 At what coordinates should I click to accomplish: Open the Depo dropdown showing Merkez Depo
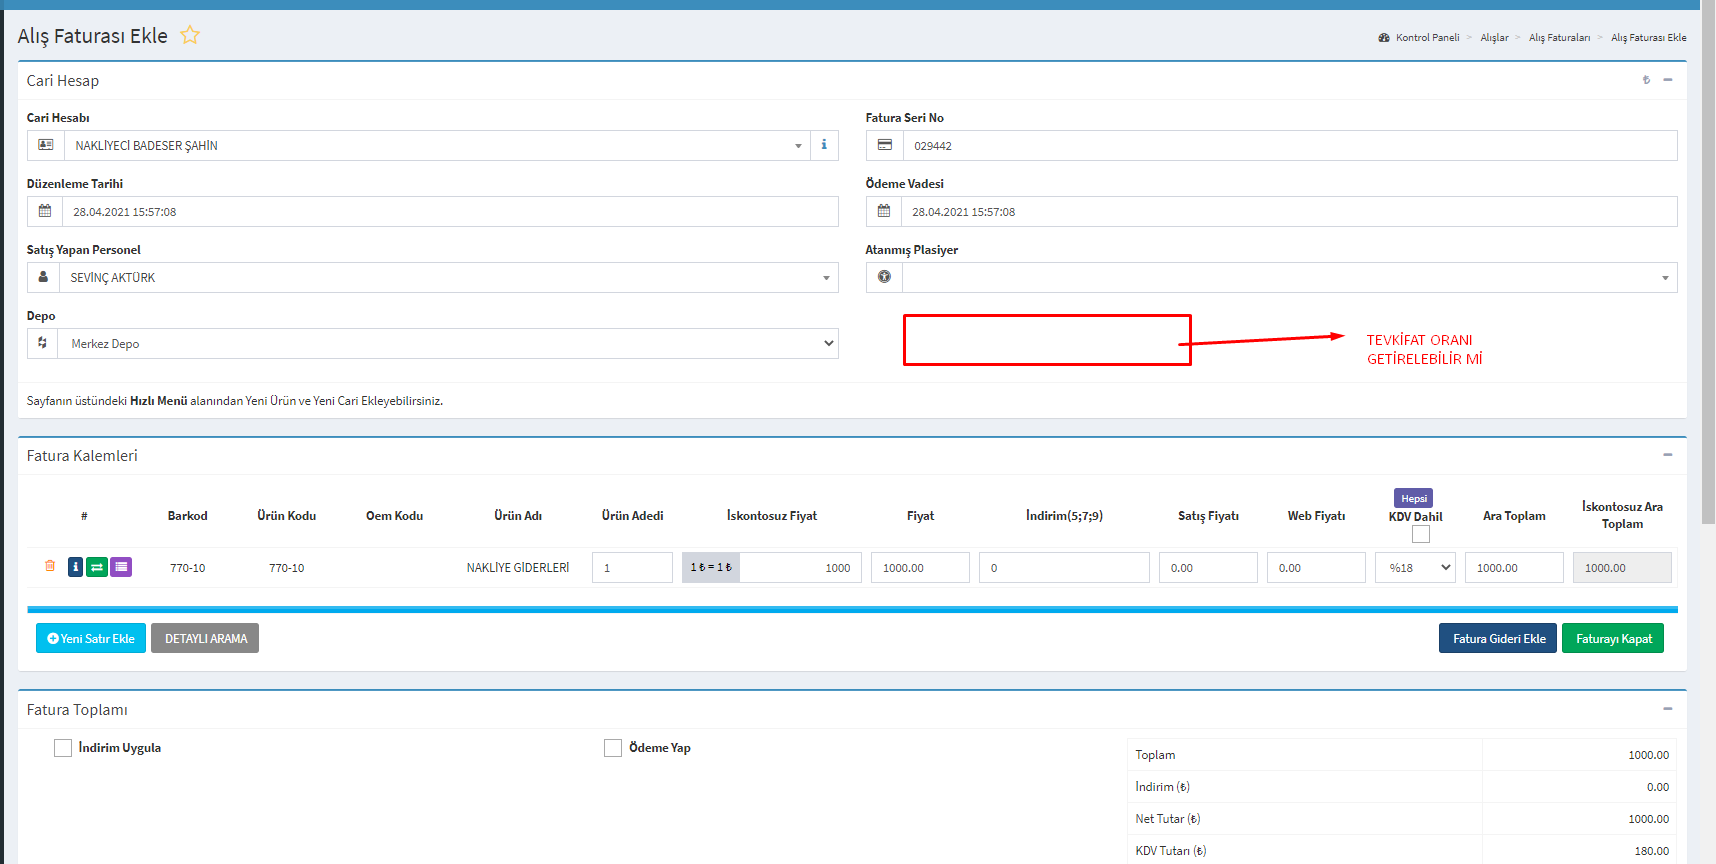pyautogui.click(x=450, y=343)
